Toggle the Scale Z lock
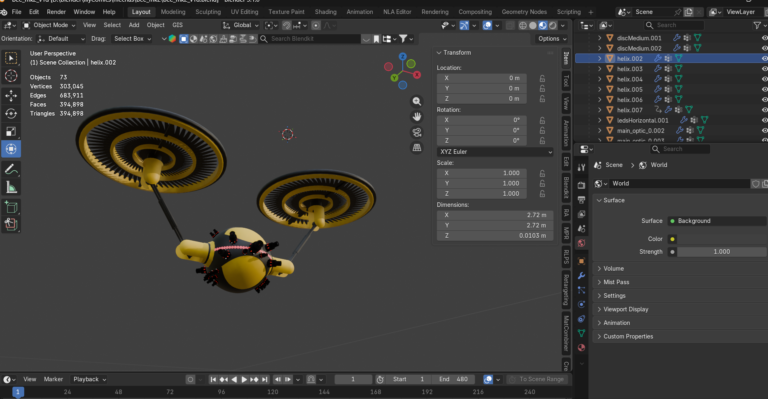The height and width of the screenshot is (399, 768). 542,194
